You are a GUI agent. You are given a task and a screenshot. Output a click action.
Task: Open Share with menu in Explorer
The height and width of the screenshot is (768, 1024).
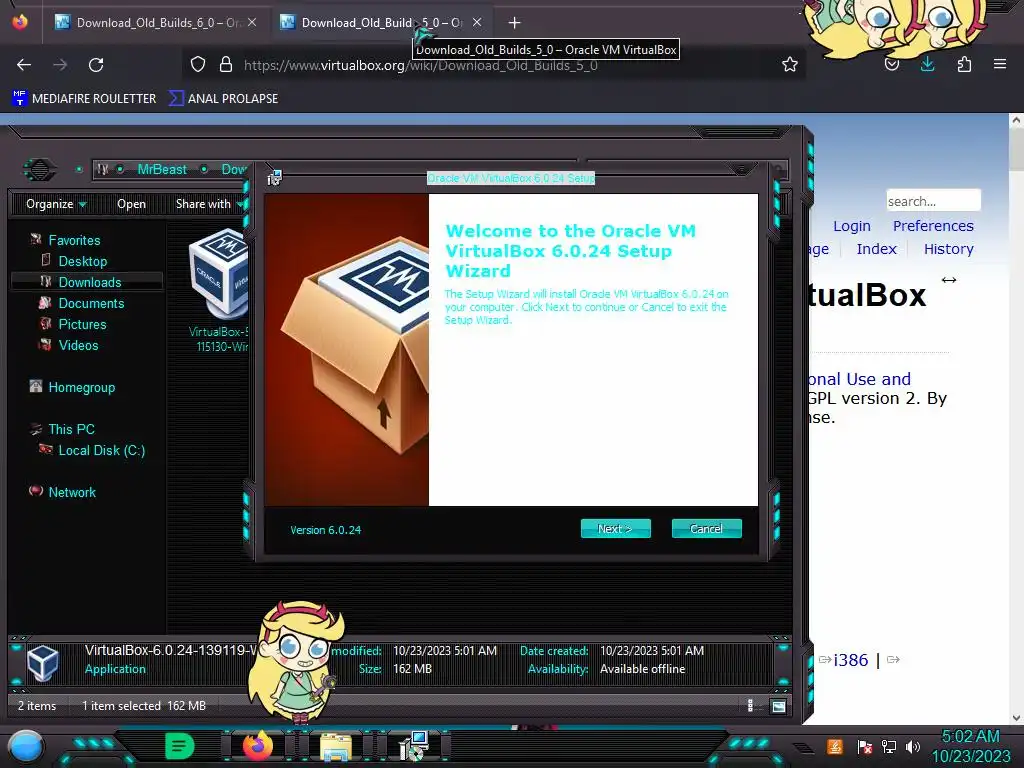208,204
